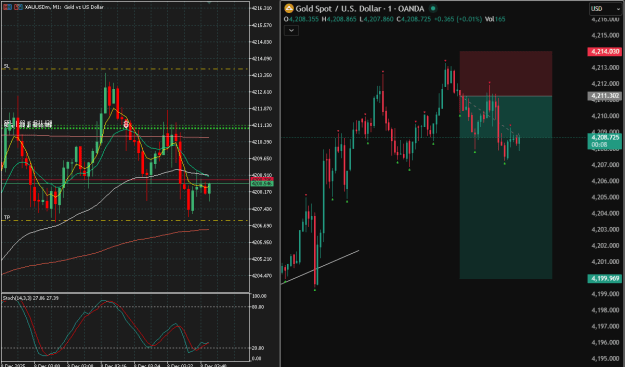The width and height of the screenshot is (625, 367).
Task: Click the Gold Spot / U.S. Dollar symbol title
Action: [360, 9]
